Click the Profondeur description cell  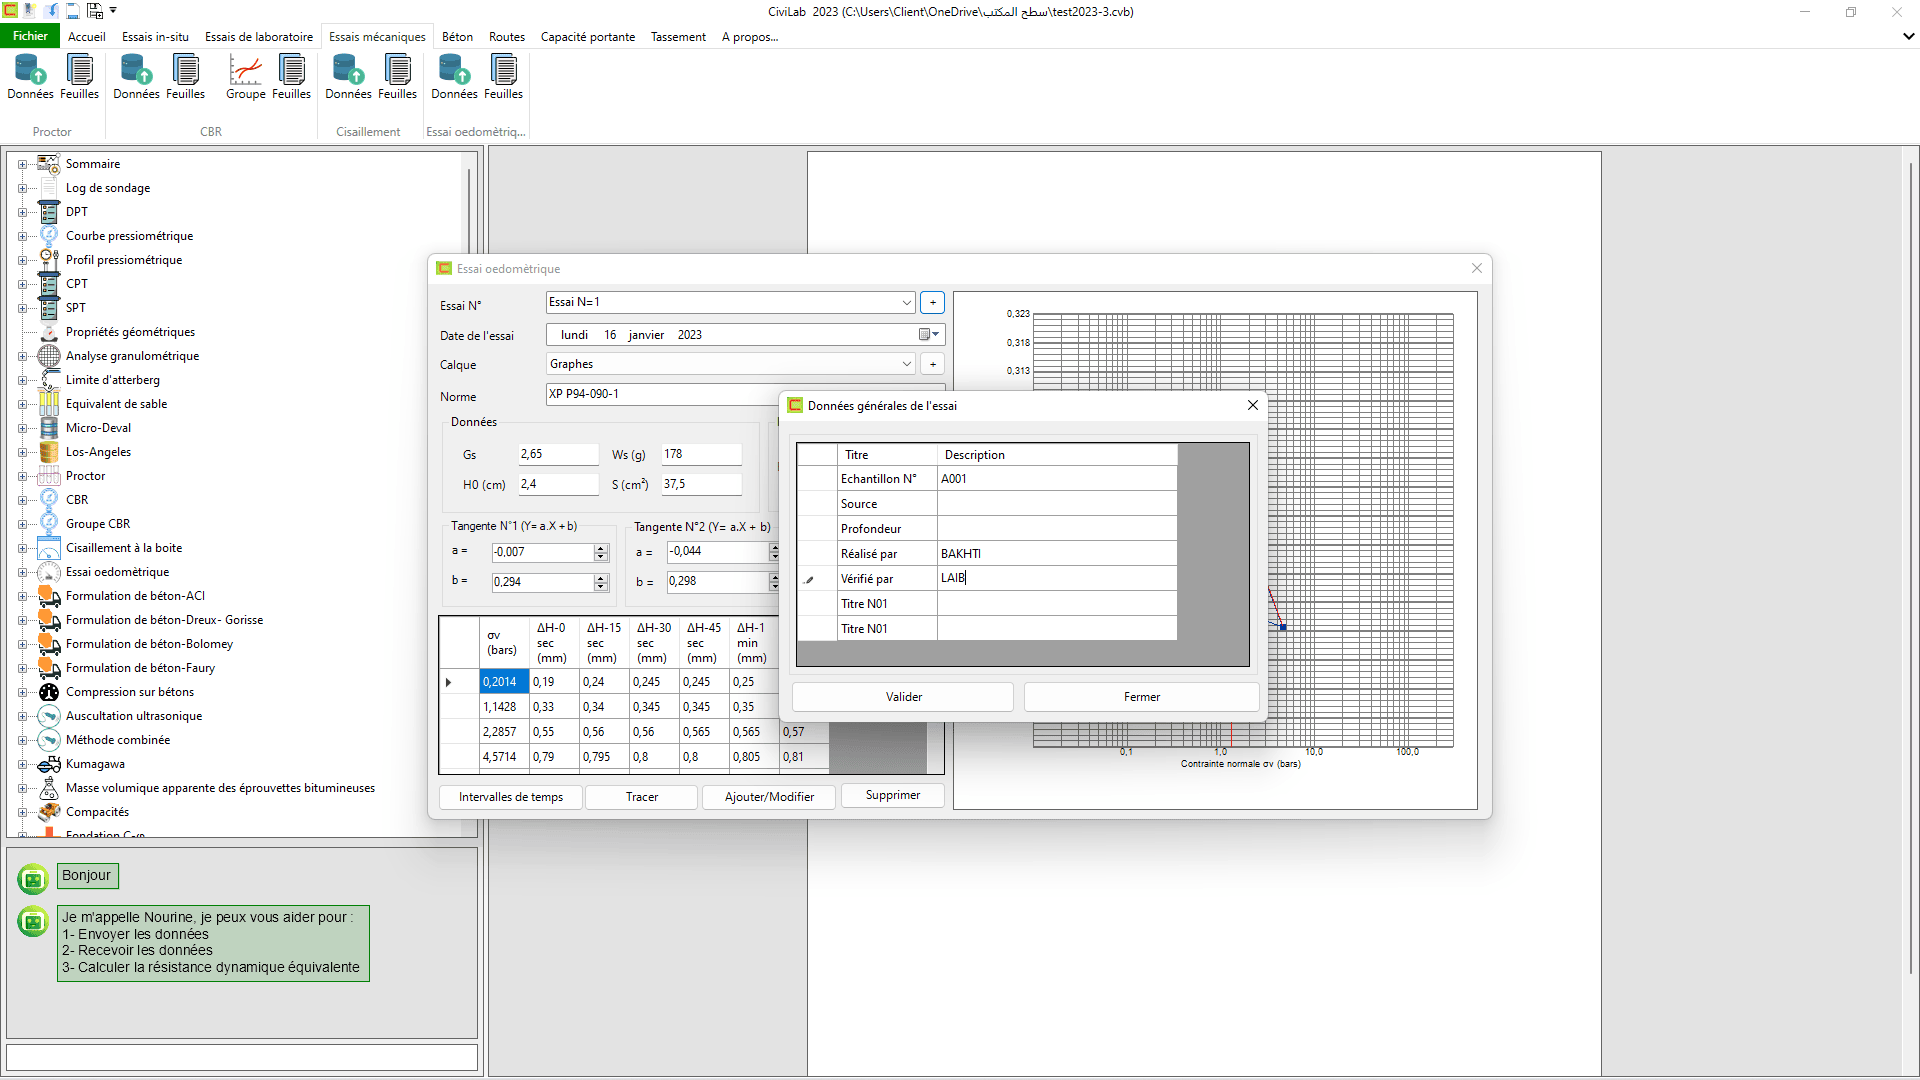click(1057, 529)
